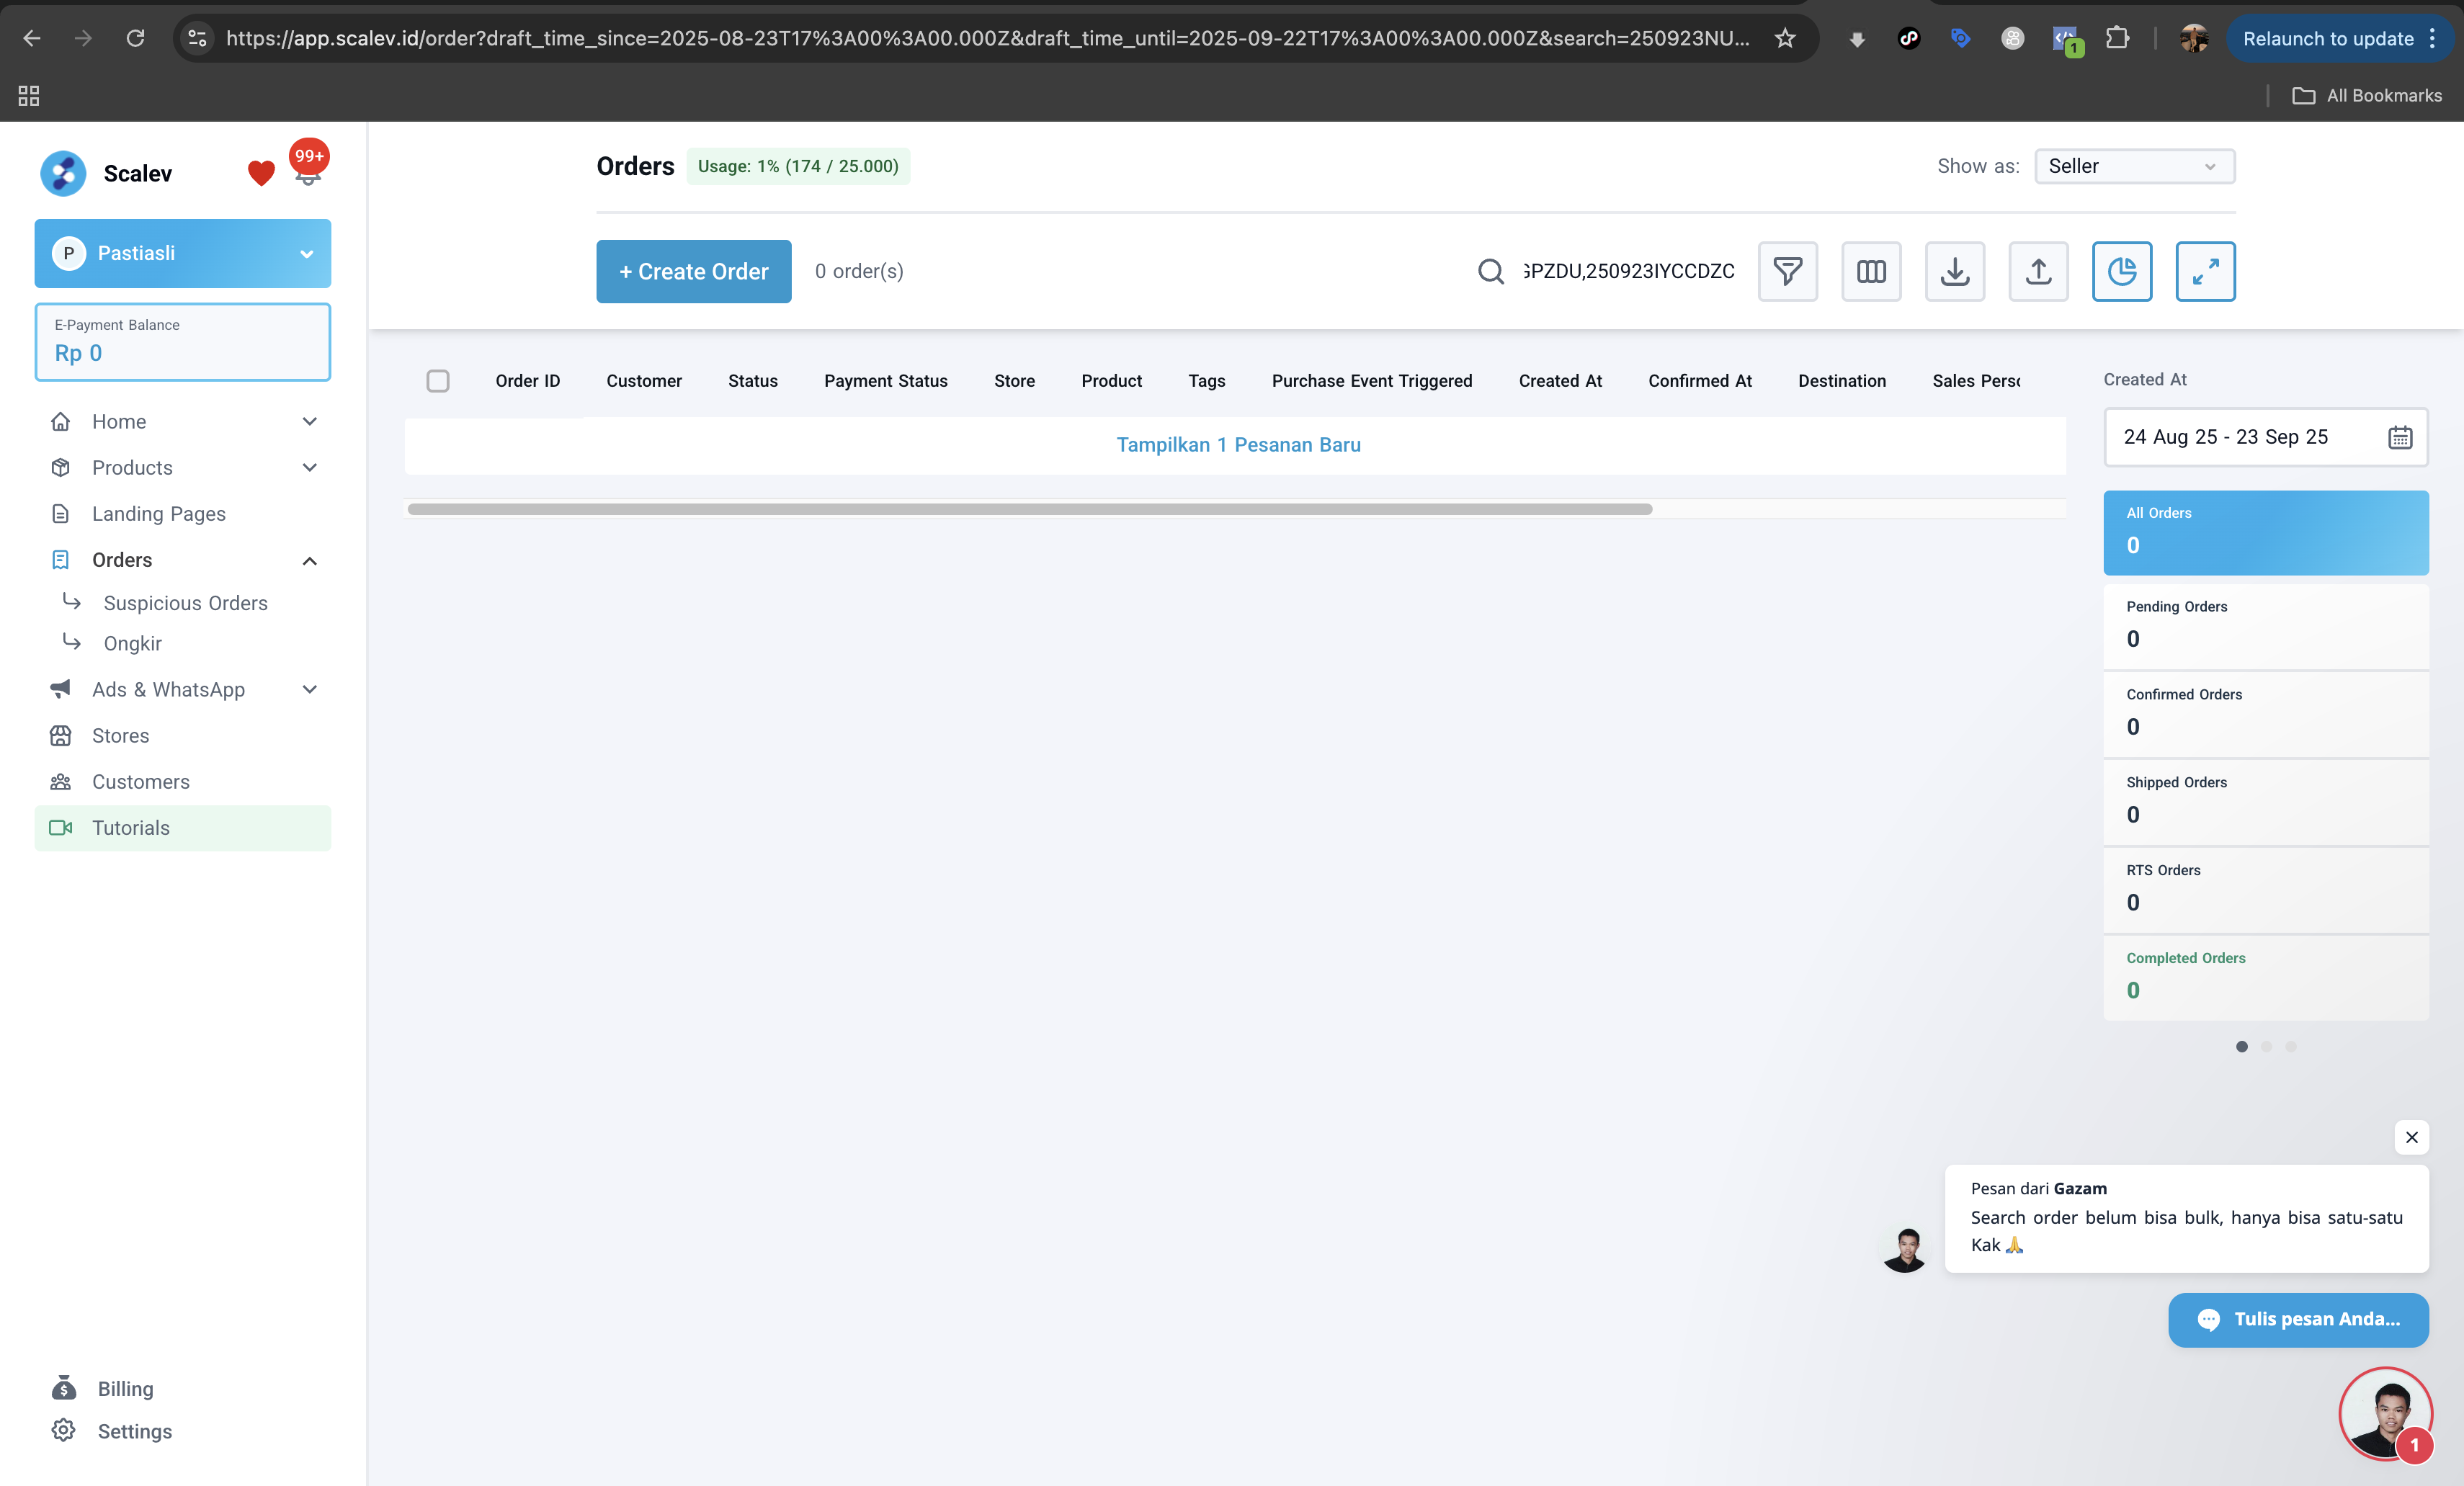Click the Settings gear icon
This screenshot has height=1486, width=2464.
click(x=63, y=1430)
